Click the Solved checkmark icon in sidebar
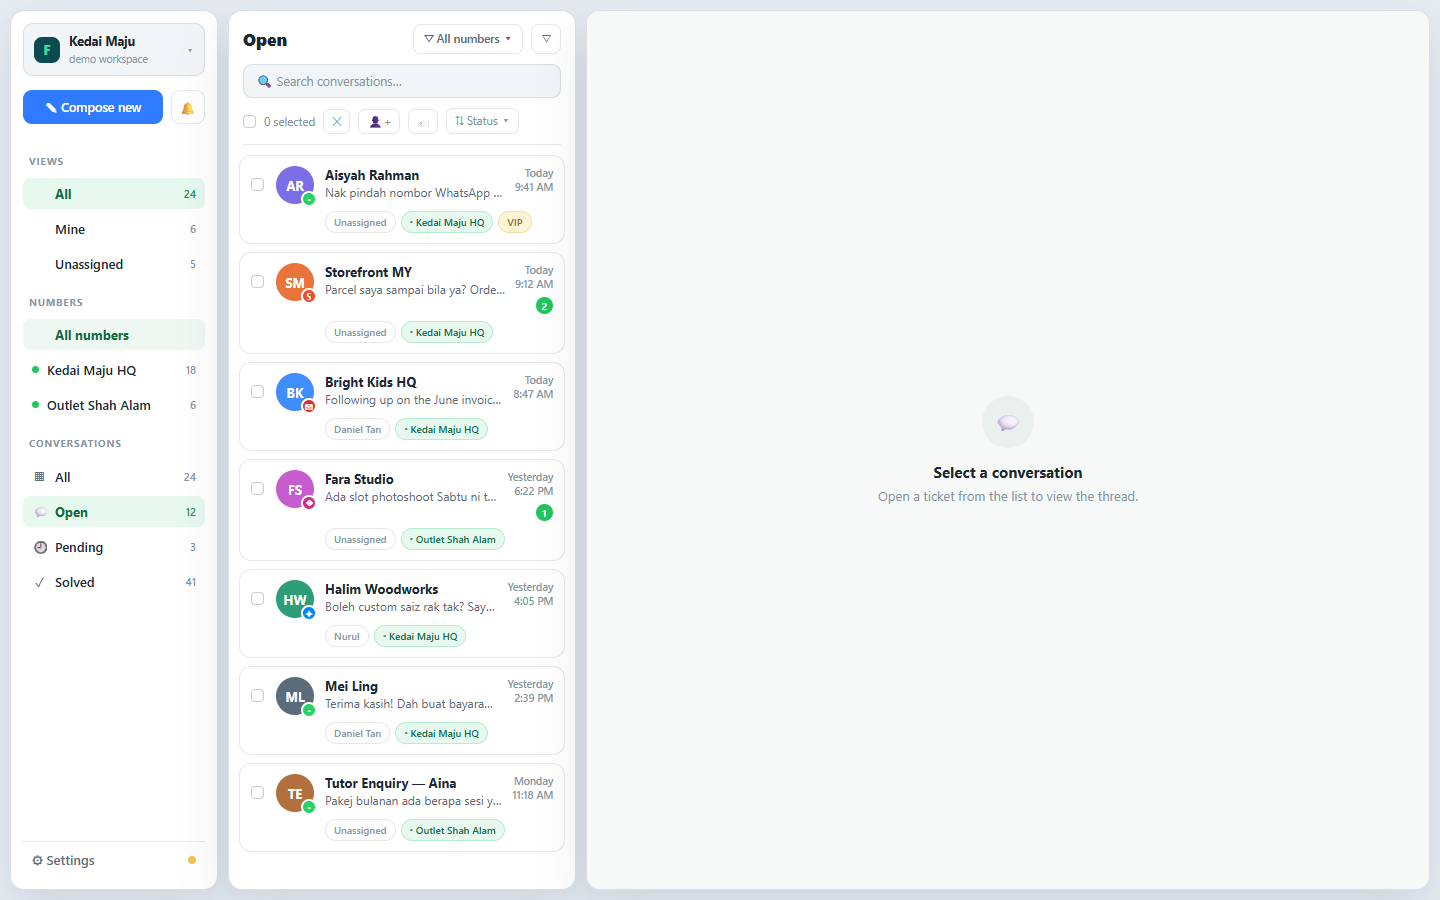Screen dimensions: 1440x900 point(40,582)
